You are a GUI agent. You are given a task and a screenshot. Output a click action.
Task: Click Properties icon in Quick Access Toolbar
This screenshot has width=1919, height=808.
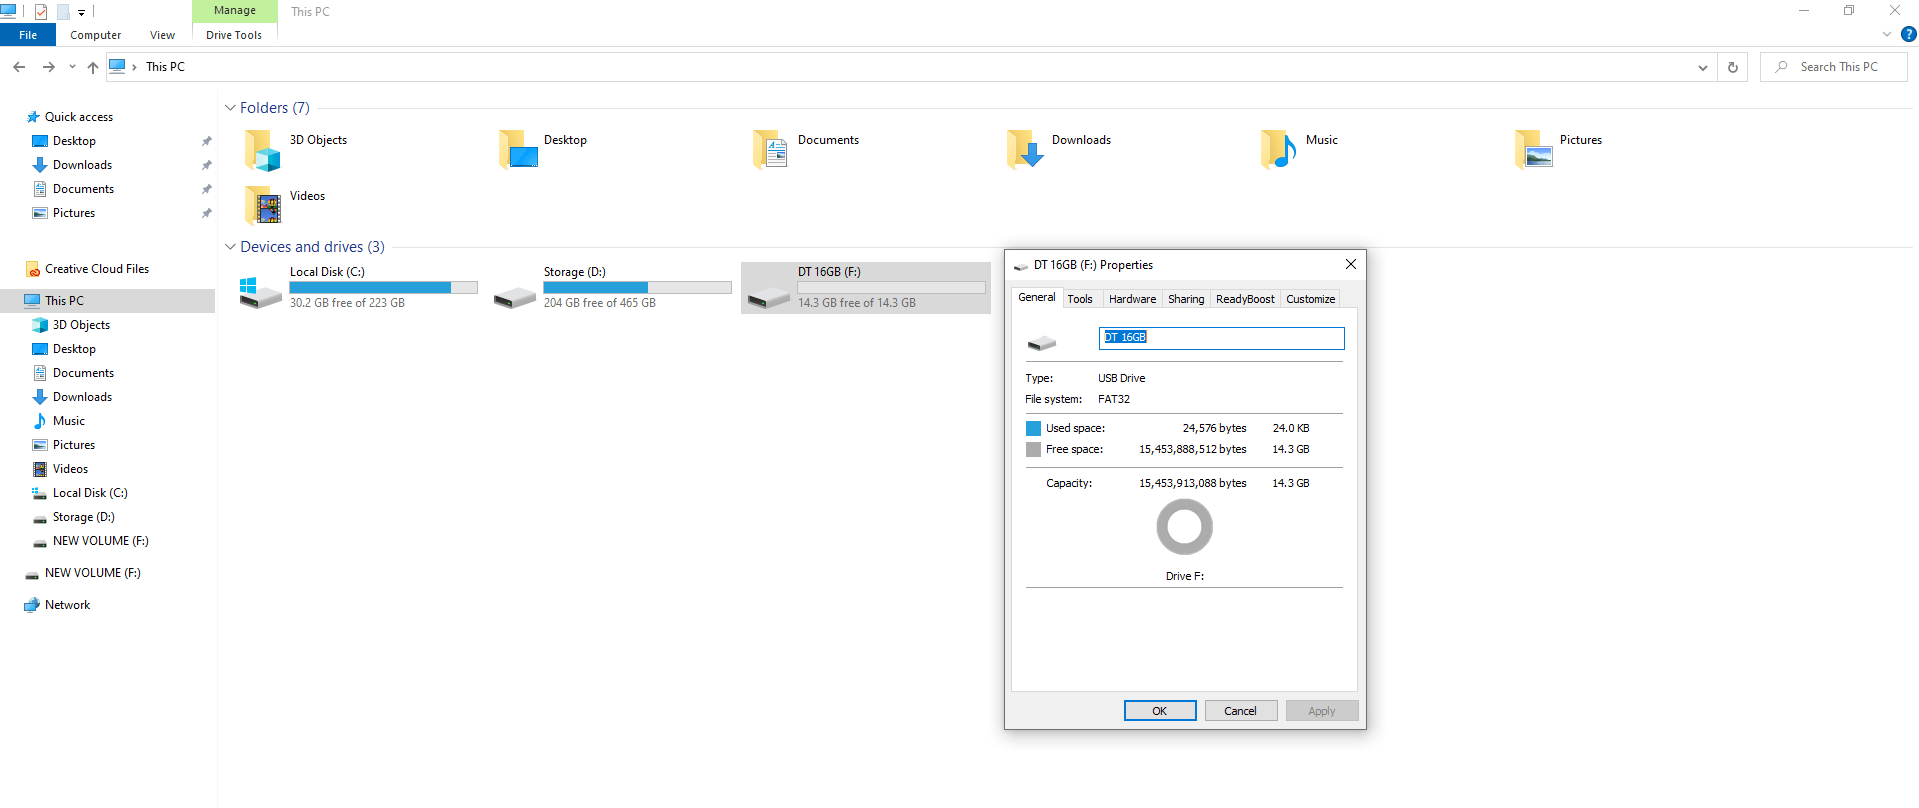point(41,11)
